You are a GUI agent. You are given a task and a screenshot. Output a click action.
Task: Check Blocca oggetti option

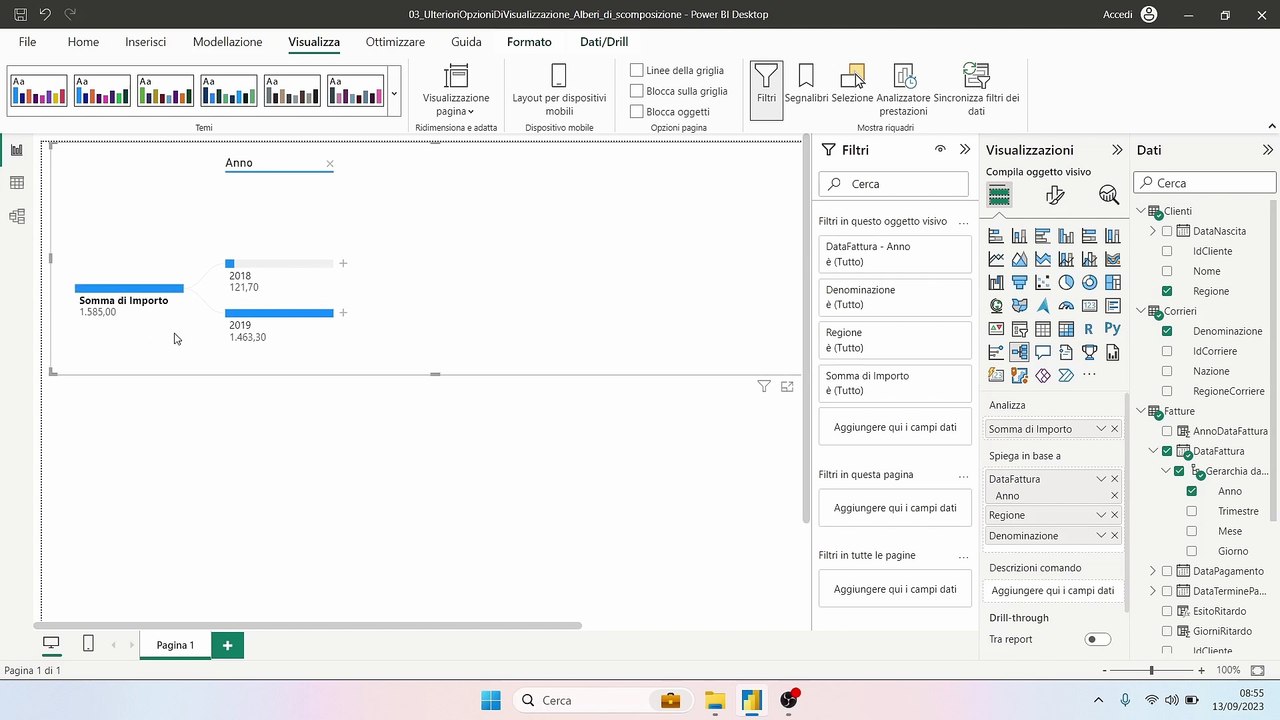637,111
